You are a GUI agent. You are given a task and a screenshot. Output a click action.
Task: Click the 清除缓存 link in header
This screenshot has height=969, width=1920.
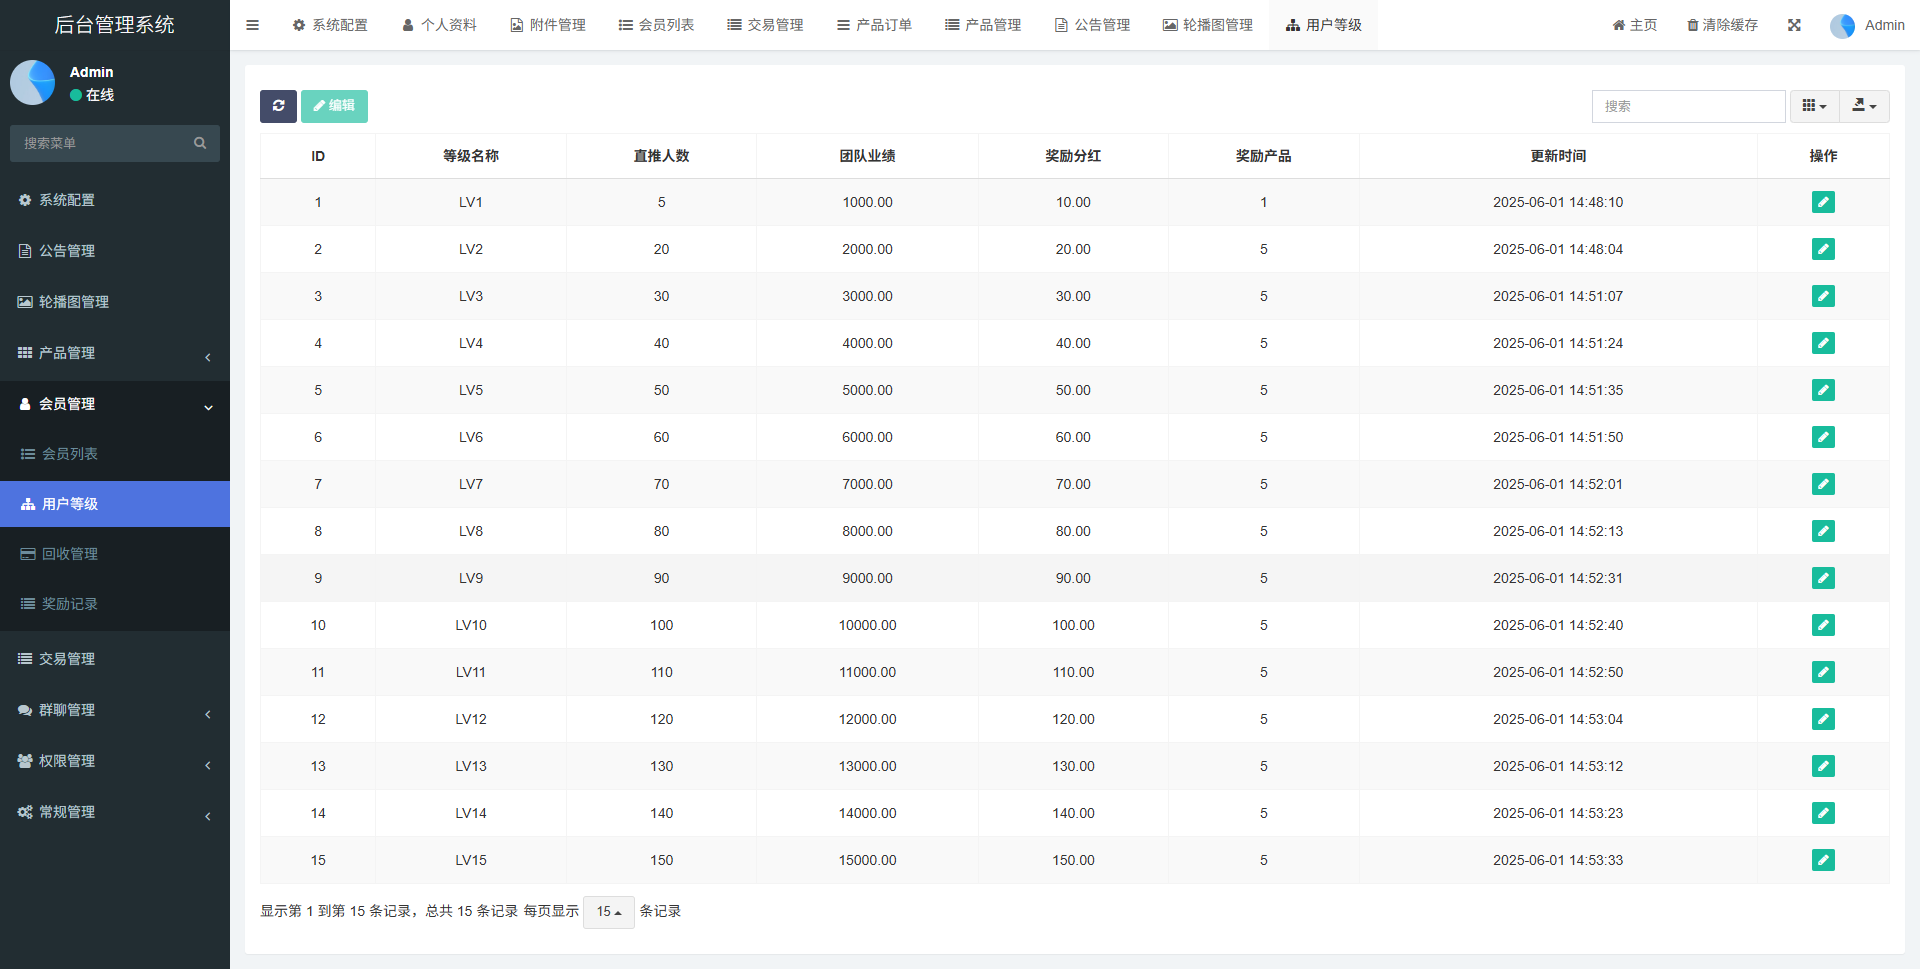1722,25
